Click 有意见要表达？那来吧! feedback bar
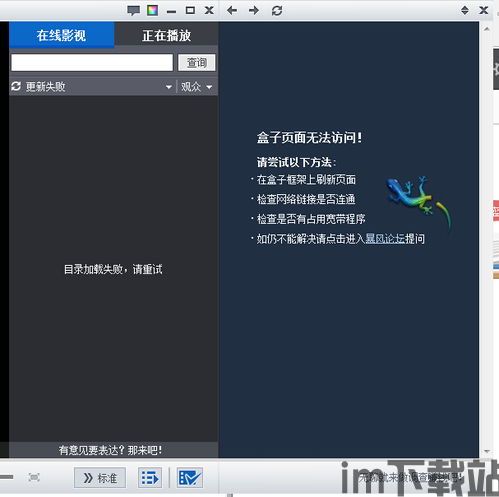The height and width of the screenshot is (497, 499). [x=110, y=450]
